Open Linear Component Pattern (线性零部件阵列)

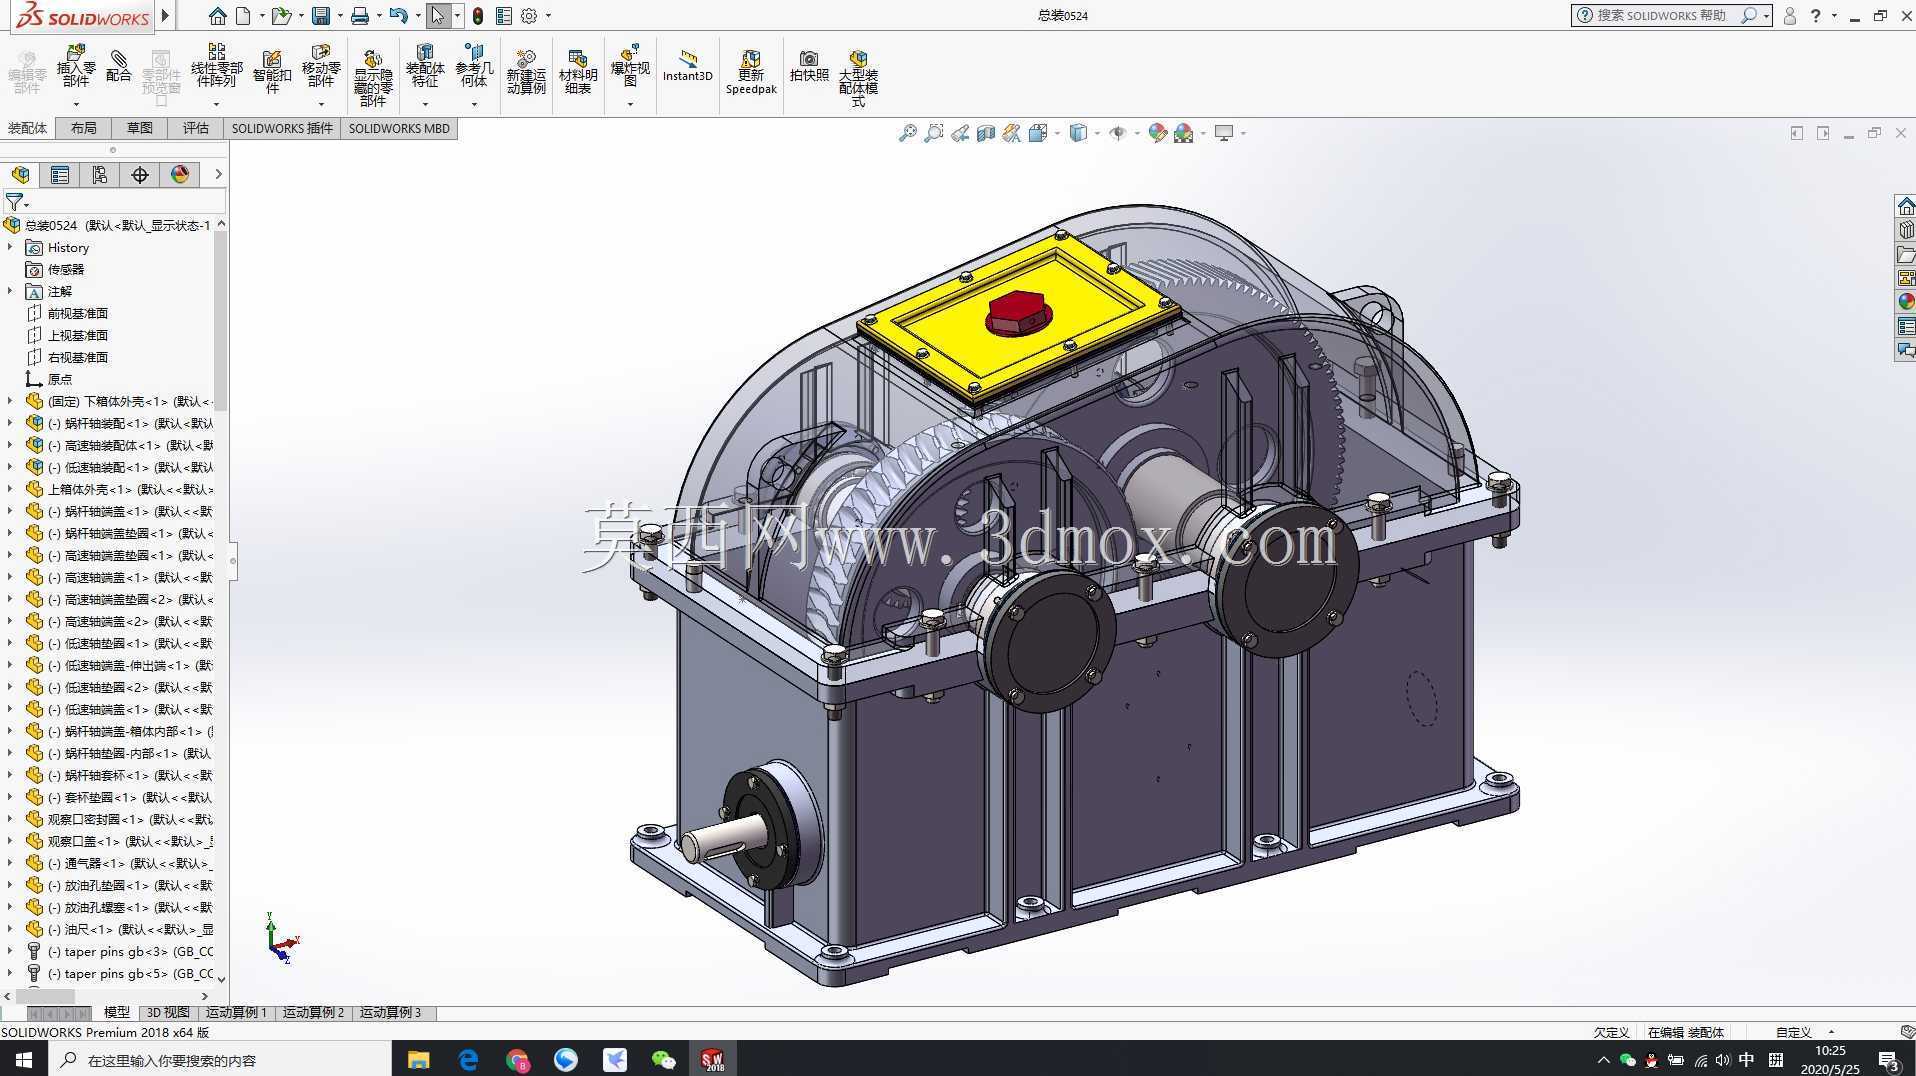pyautogui.click(x=216, y=66)
